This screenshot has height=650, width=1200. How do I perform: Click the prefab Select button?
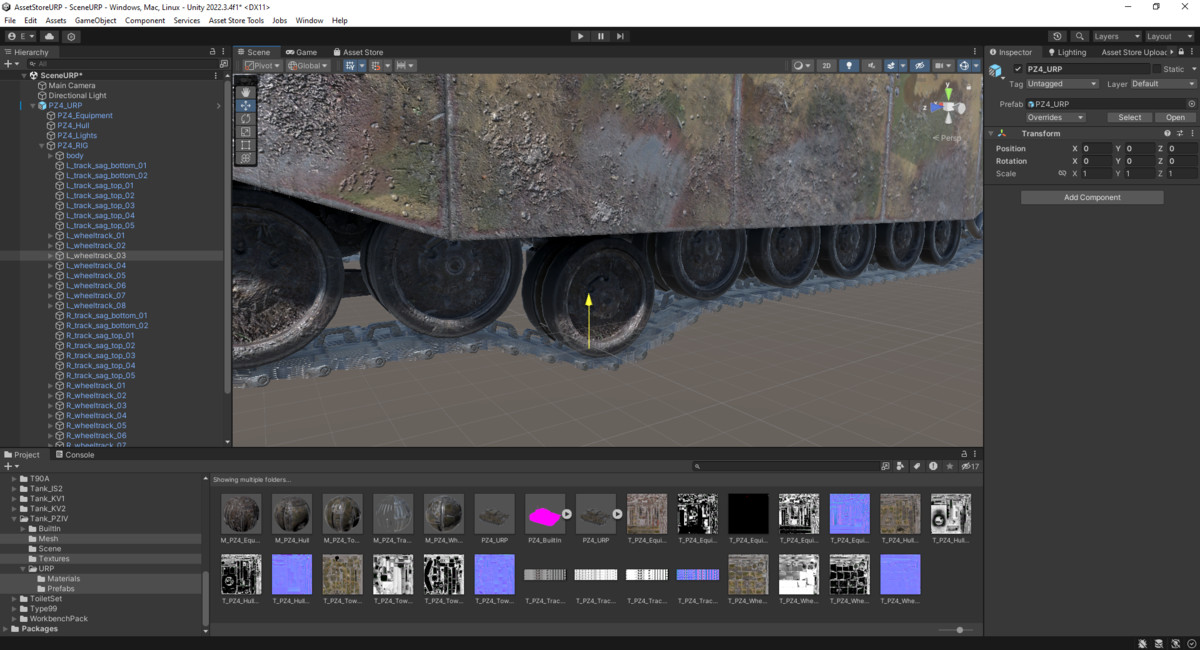pos(1130,117)
